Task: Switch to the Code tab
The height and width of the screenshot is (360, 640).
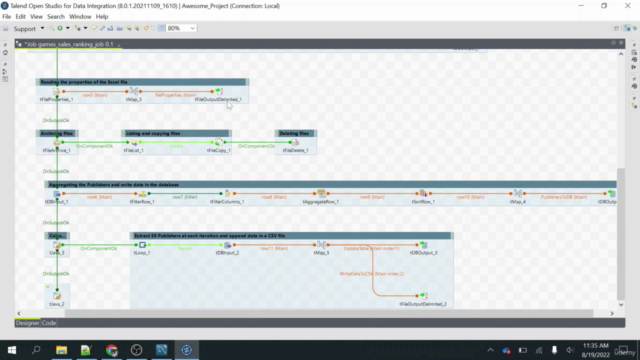Action: pyautogui.click(x=49, y=323)
